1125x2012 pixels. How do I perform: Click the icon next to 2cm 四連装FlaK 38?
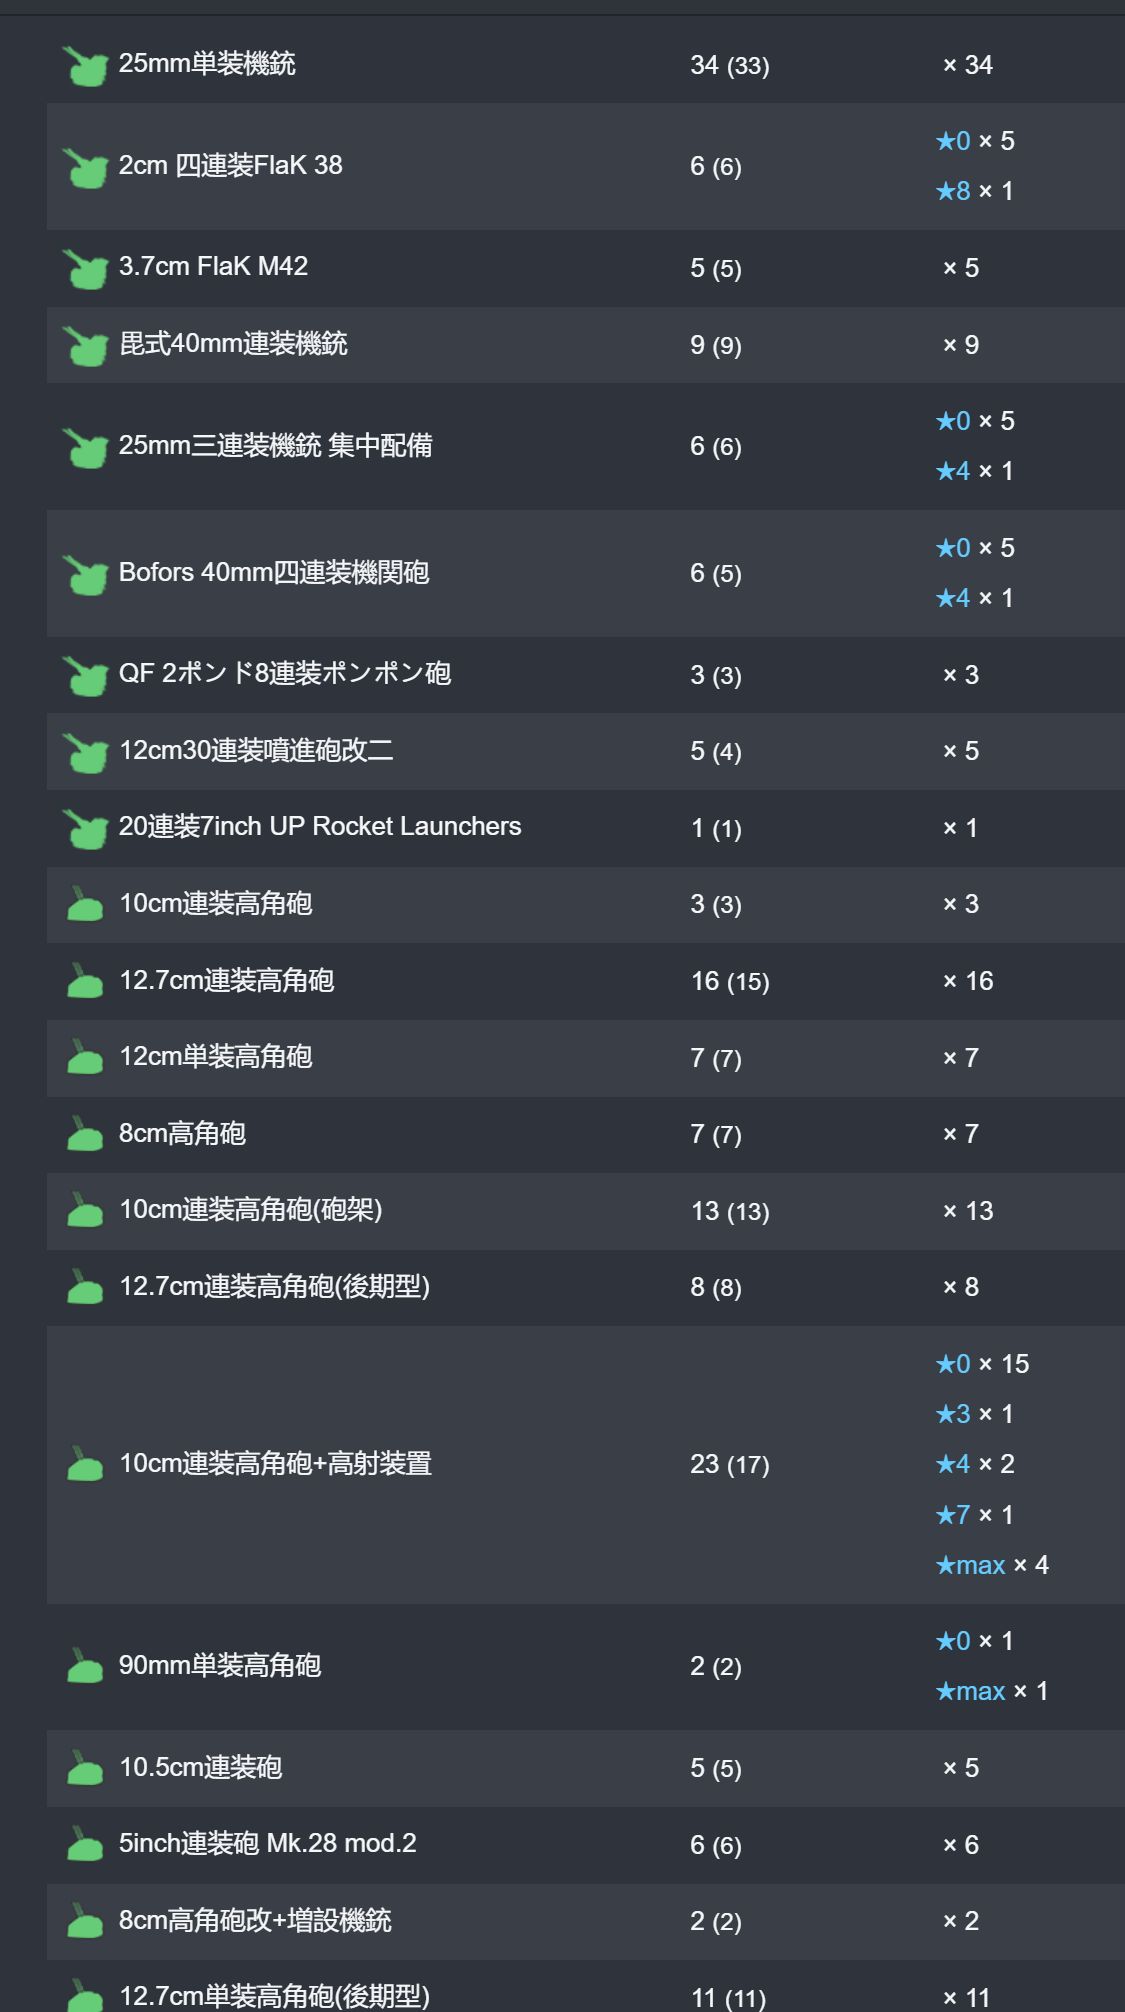[85, 167]
